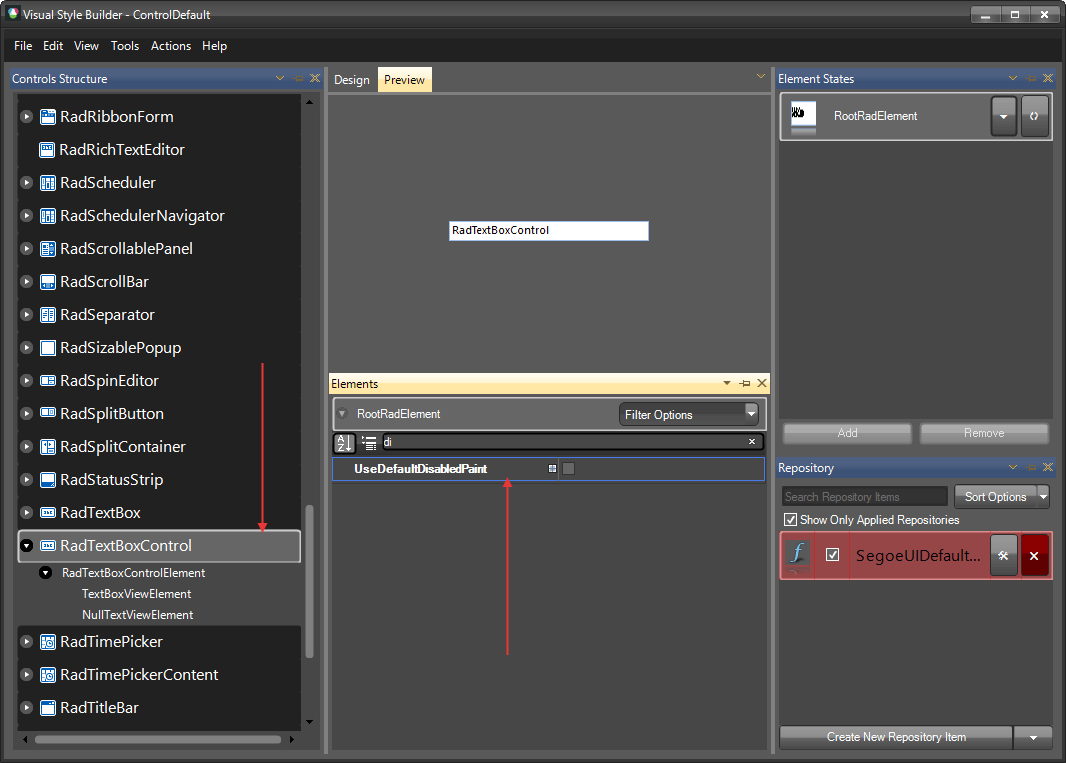1066x763 pixels.
Task: Click the font 'f' icon on SegoeUIDefault item
Action: click(x=796, y=555)
